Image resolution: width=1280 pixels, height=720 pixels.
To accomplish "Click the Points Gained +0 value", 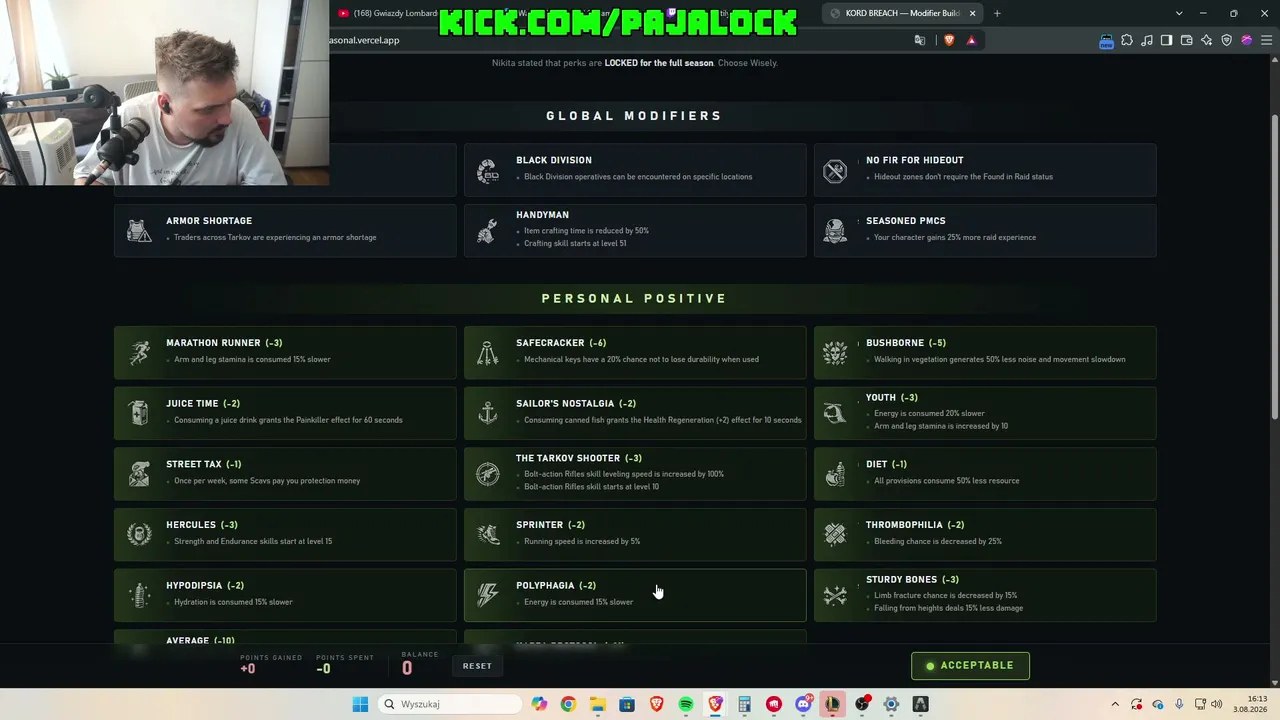I will [248, 669].
